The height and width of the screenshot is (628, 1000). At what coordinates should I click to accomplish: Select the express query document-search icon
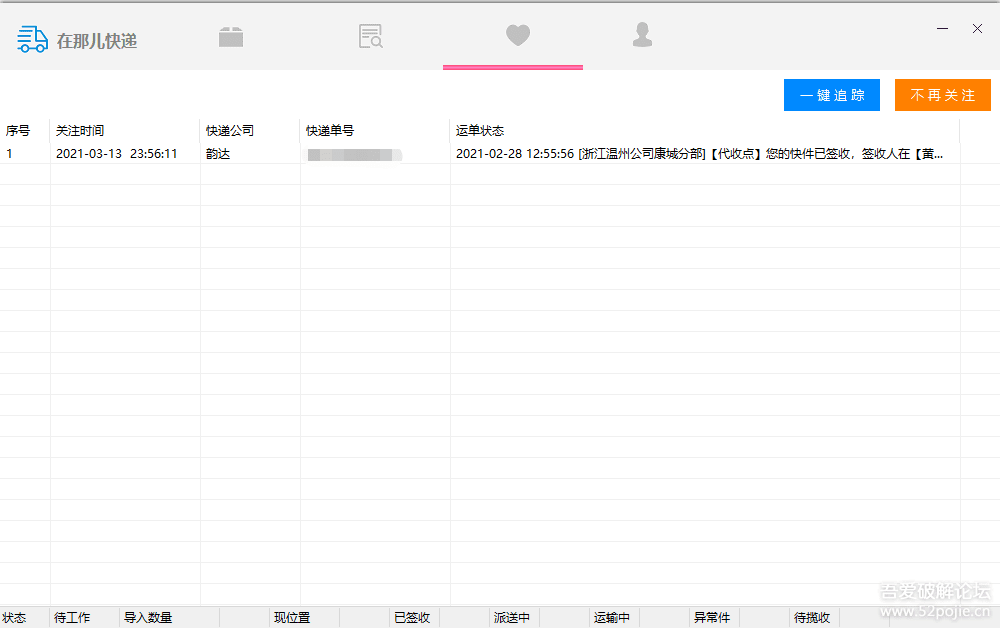coord(370,36)
